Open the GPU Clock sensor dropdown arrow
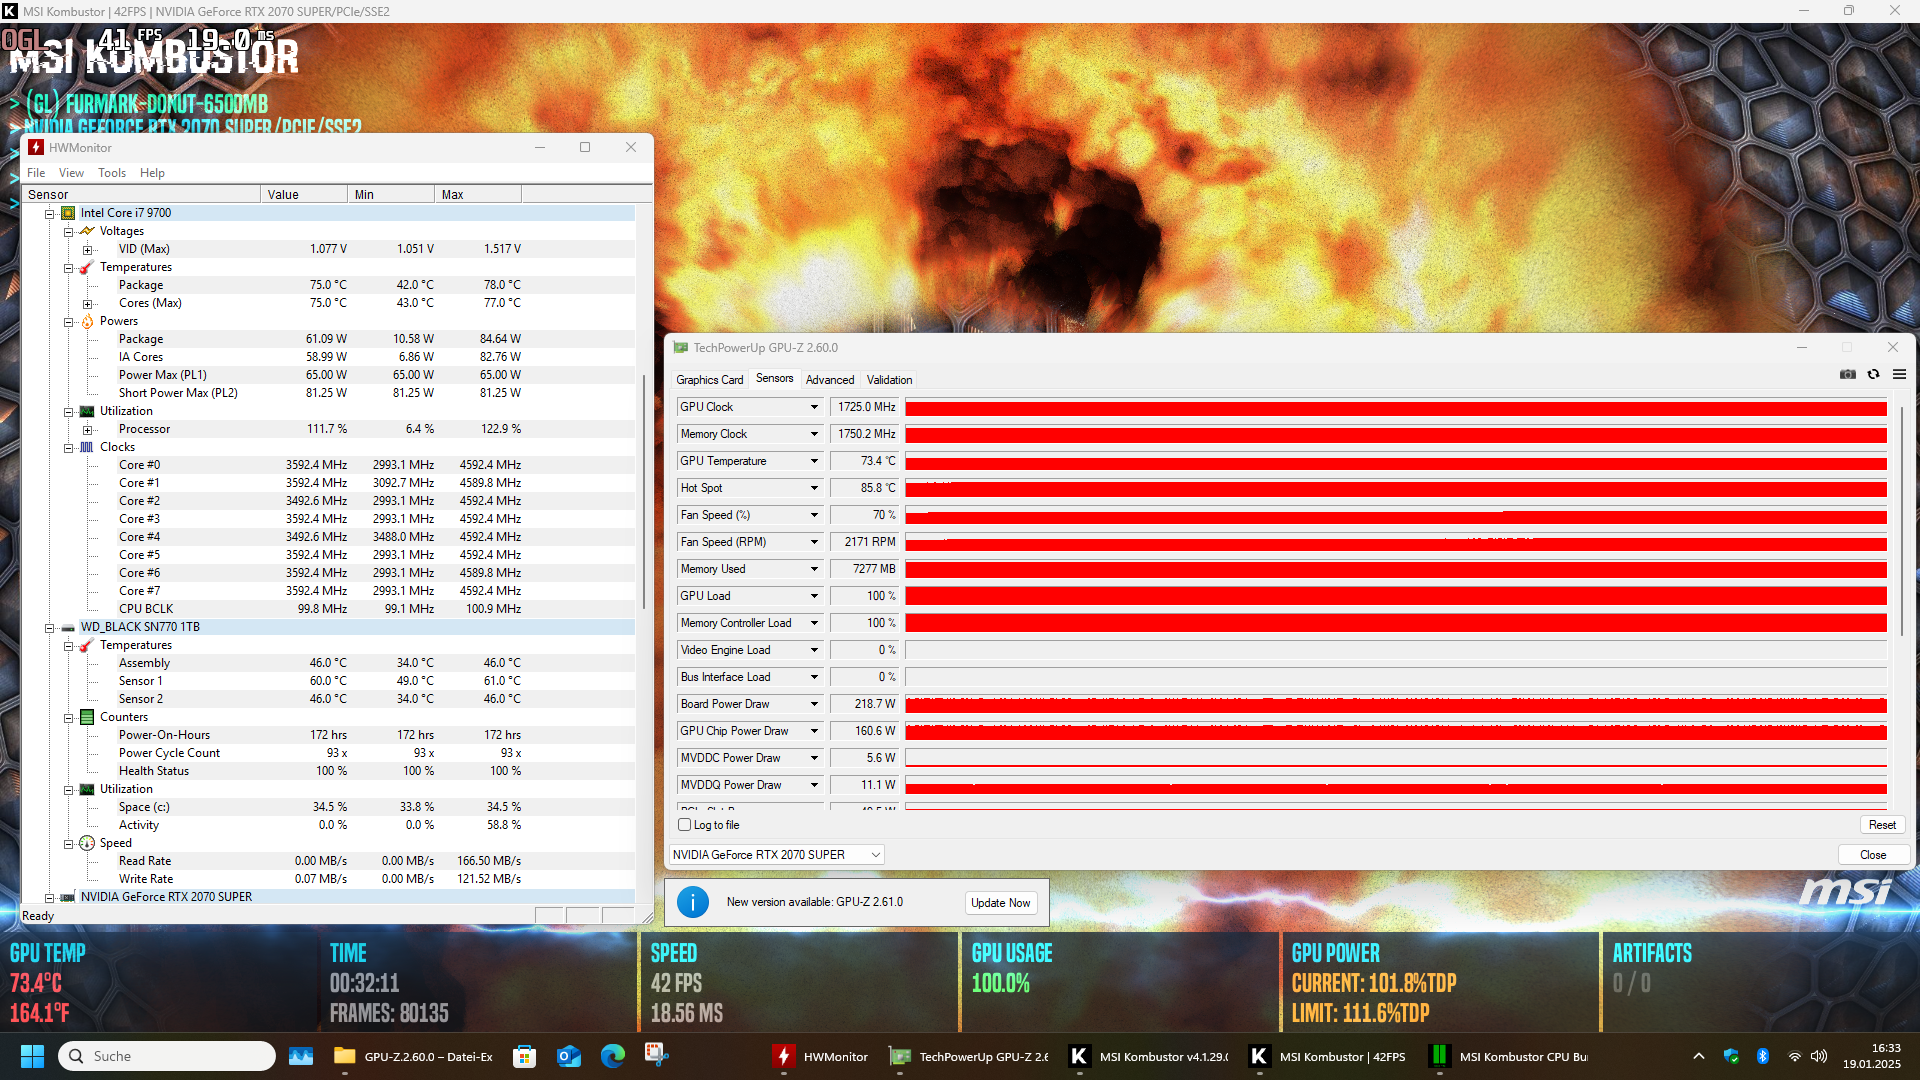The image size is (1920, 1080). coord(814,407)
